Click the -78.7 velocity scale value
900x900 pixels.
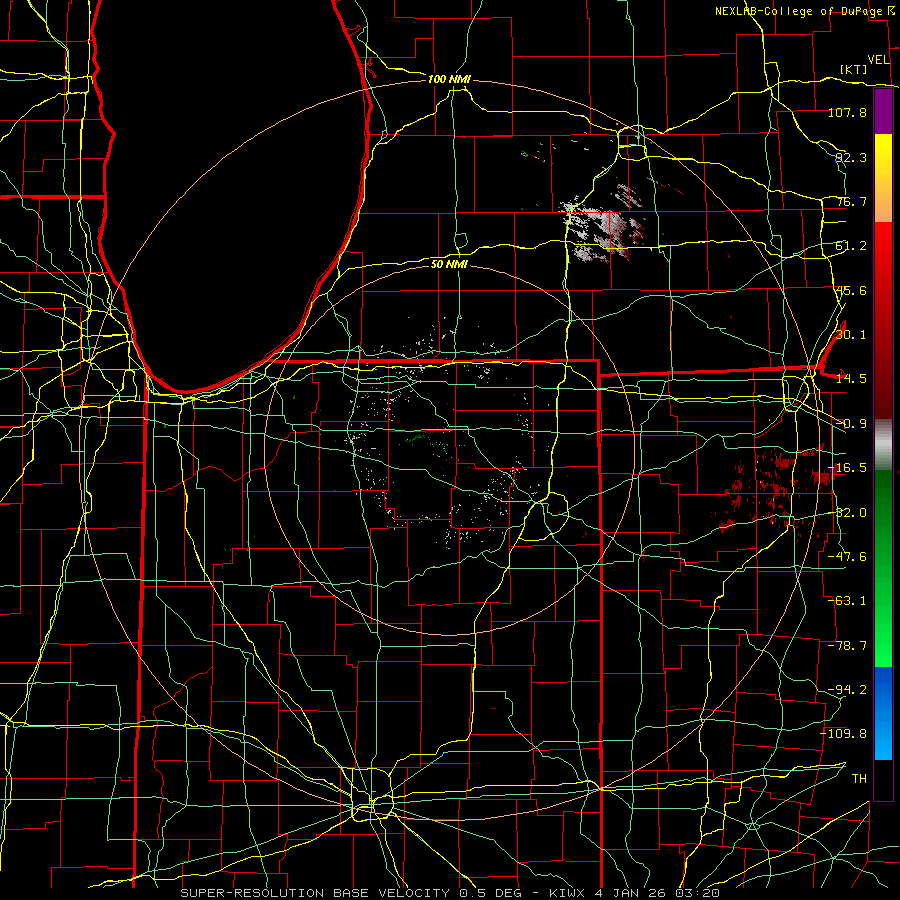pos(847,646)
